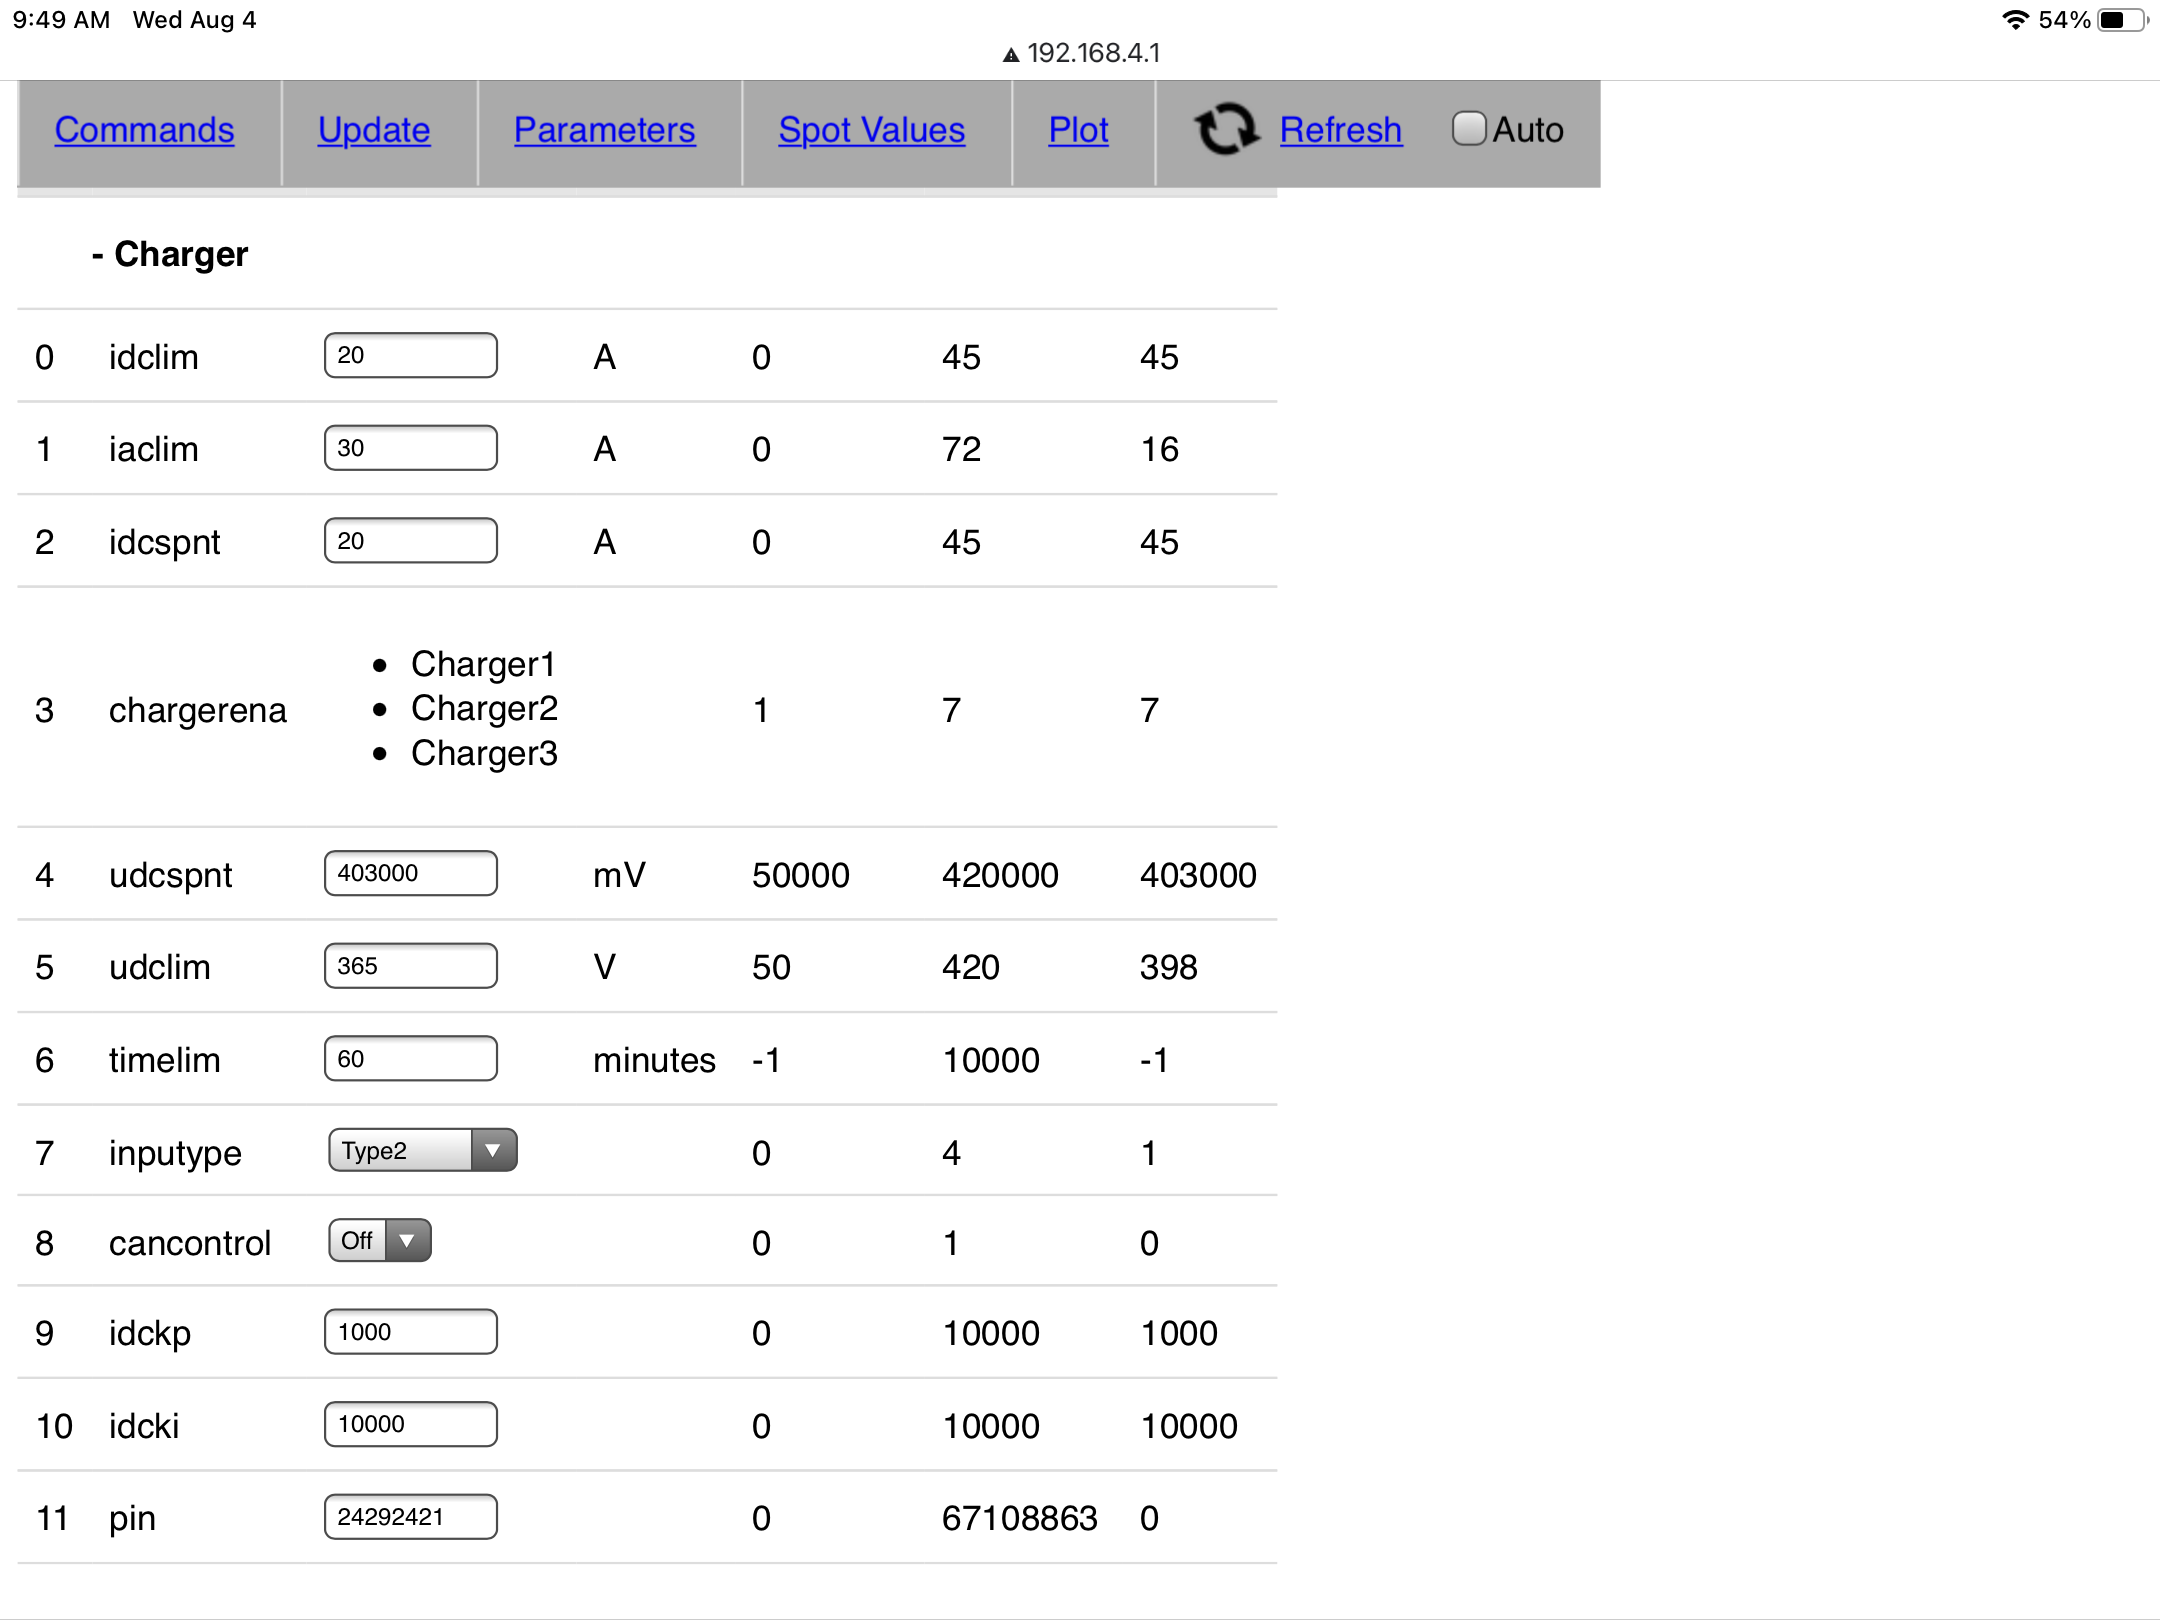Click the Plot link

(1078, 130)
